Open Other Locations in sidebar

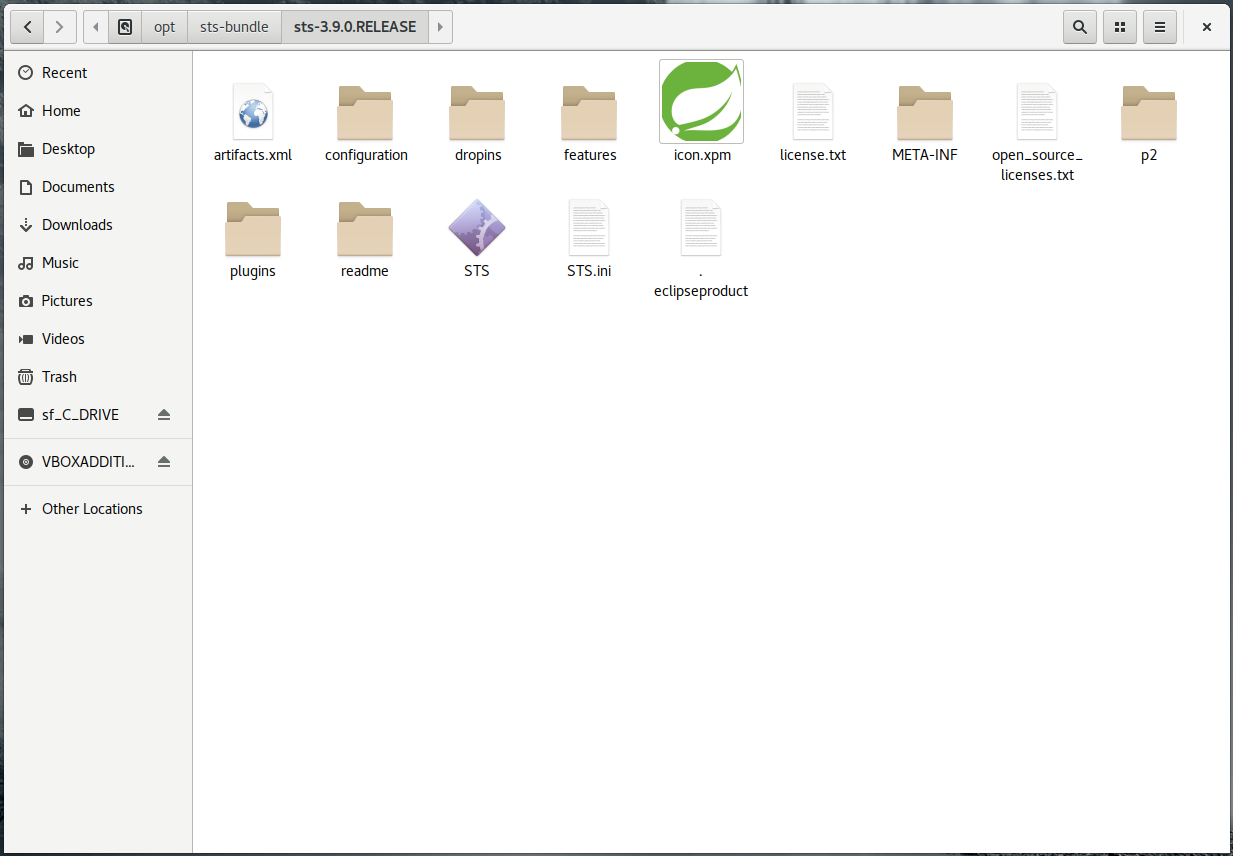tap(92, 509)
